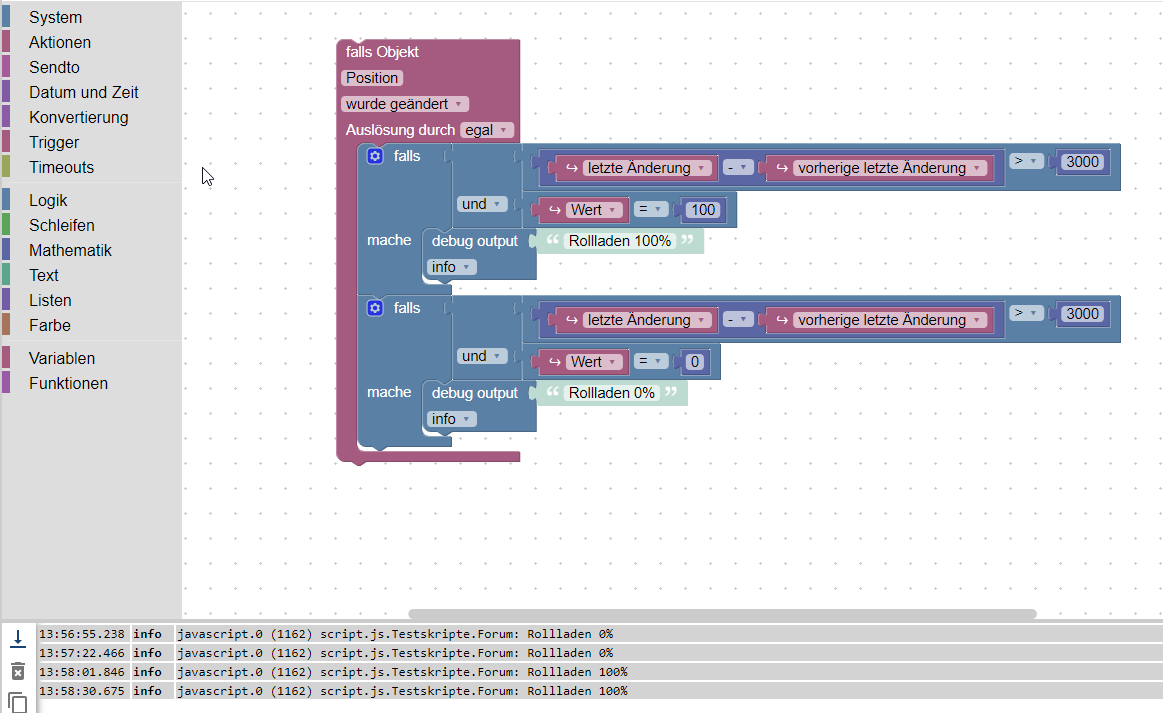The height and width of the screenshot is (713, 1163).
Task: Open the Aktionen block category
Action: coord(60,42)
